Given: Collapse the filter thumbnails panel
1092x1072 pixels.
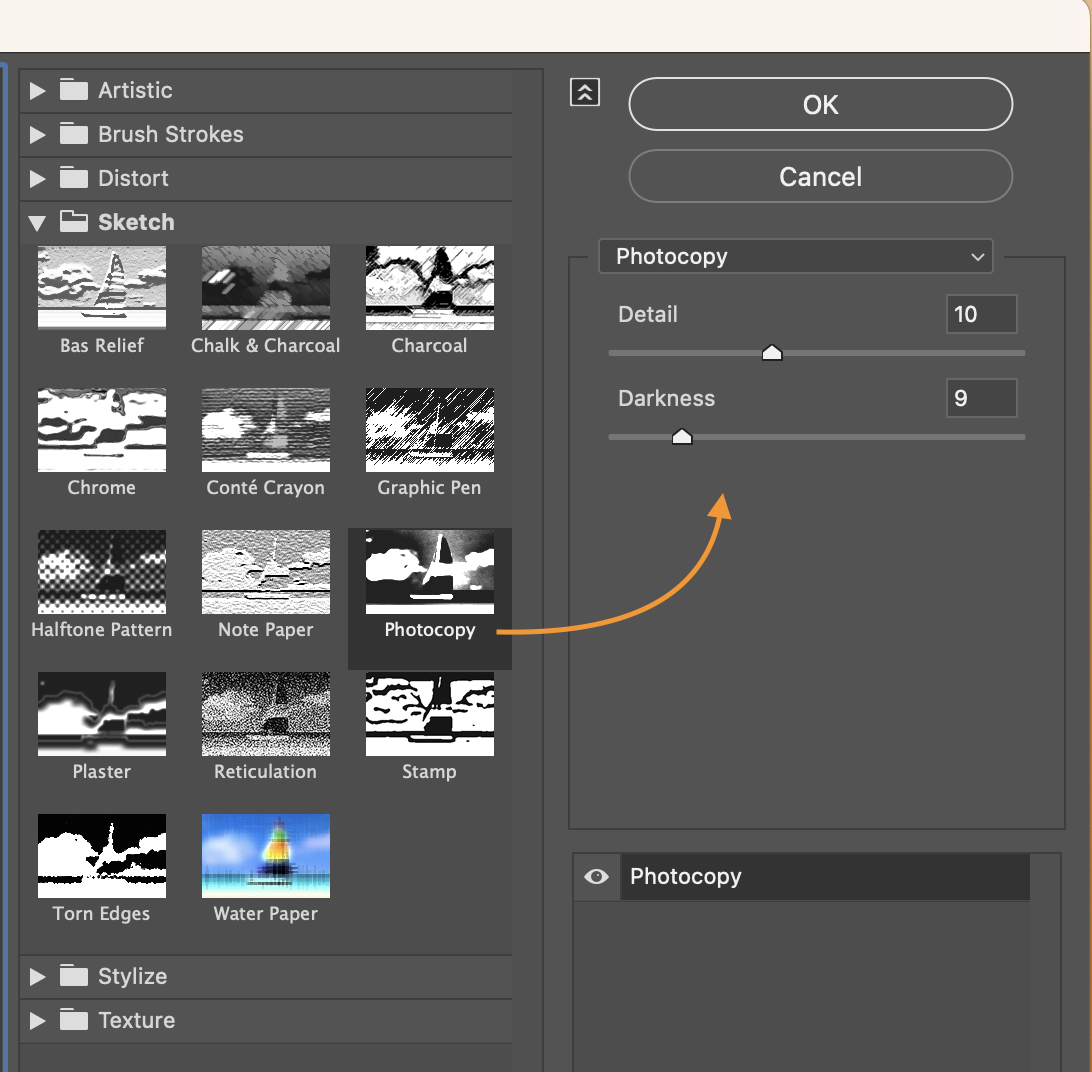Looking at the screenshot, I should tap(584, 91).
